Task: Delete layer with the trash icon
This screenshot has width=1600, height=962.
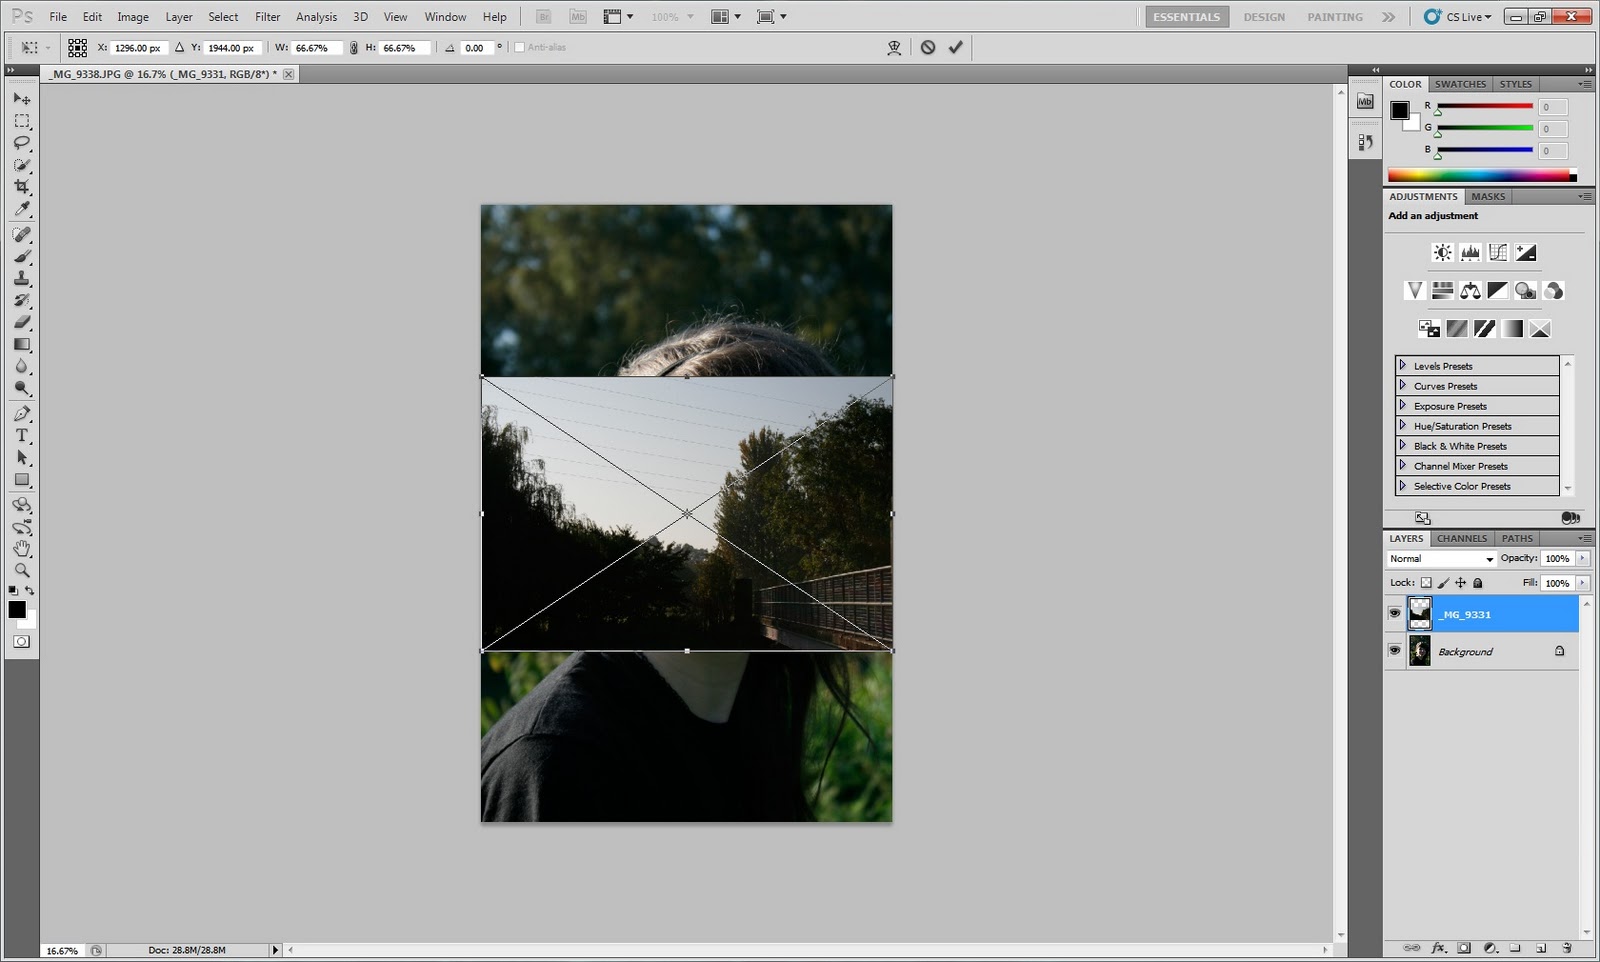Action: (1566, 948)
